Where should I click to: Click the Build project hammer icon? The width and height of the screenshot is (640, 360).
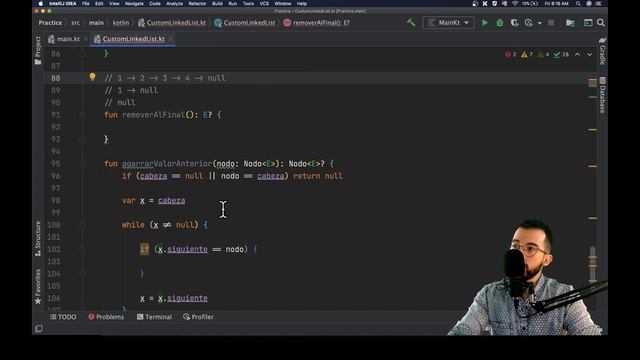click(411, 23)
